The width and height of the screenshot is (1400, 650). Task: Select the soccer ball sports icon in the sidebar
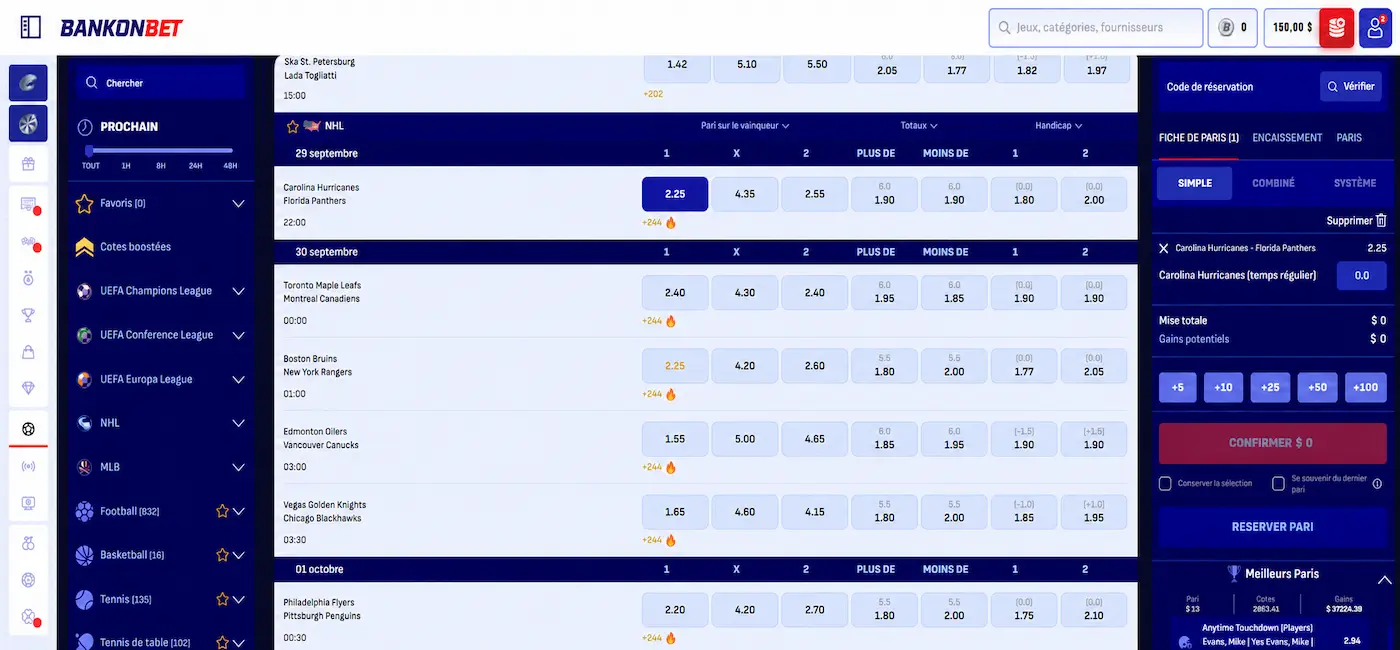pos(28,429)
